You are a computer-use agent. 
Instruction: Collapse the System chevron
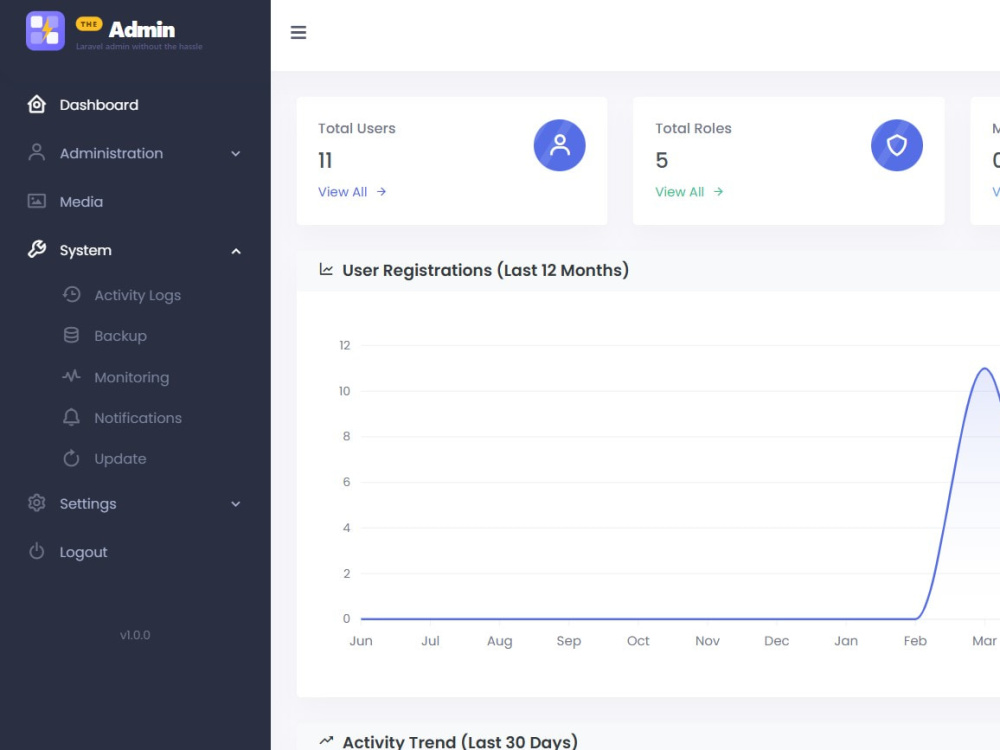[236, 251]
